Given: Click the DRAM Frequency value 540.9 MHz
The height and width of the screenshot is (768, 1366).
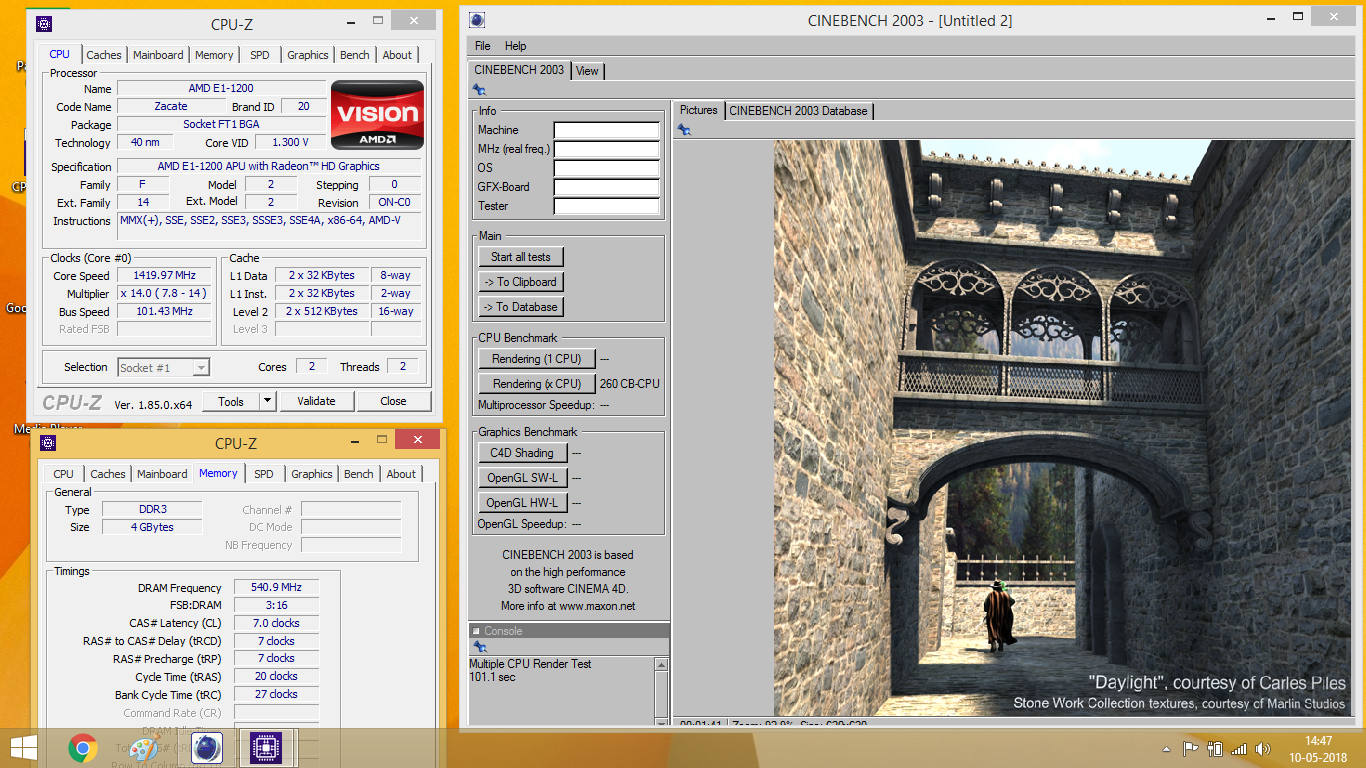Looking at the screenshot, I should (x=277, y=588).
